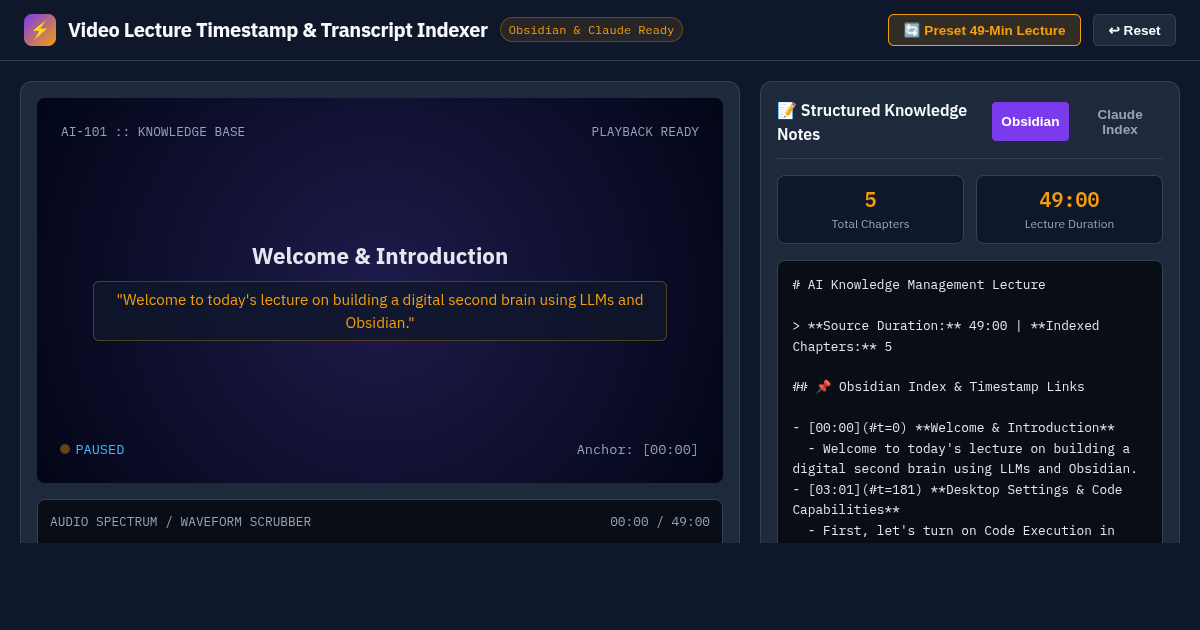The image size is (1200, 630).
Task: Click the 00:00 / 49:00 time readout
Action: click(660, 522)
